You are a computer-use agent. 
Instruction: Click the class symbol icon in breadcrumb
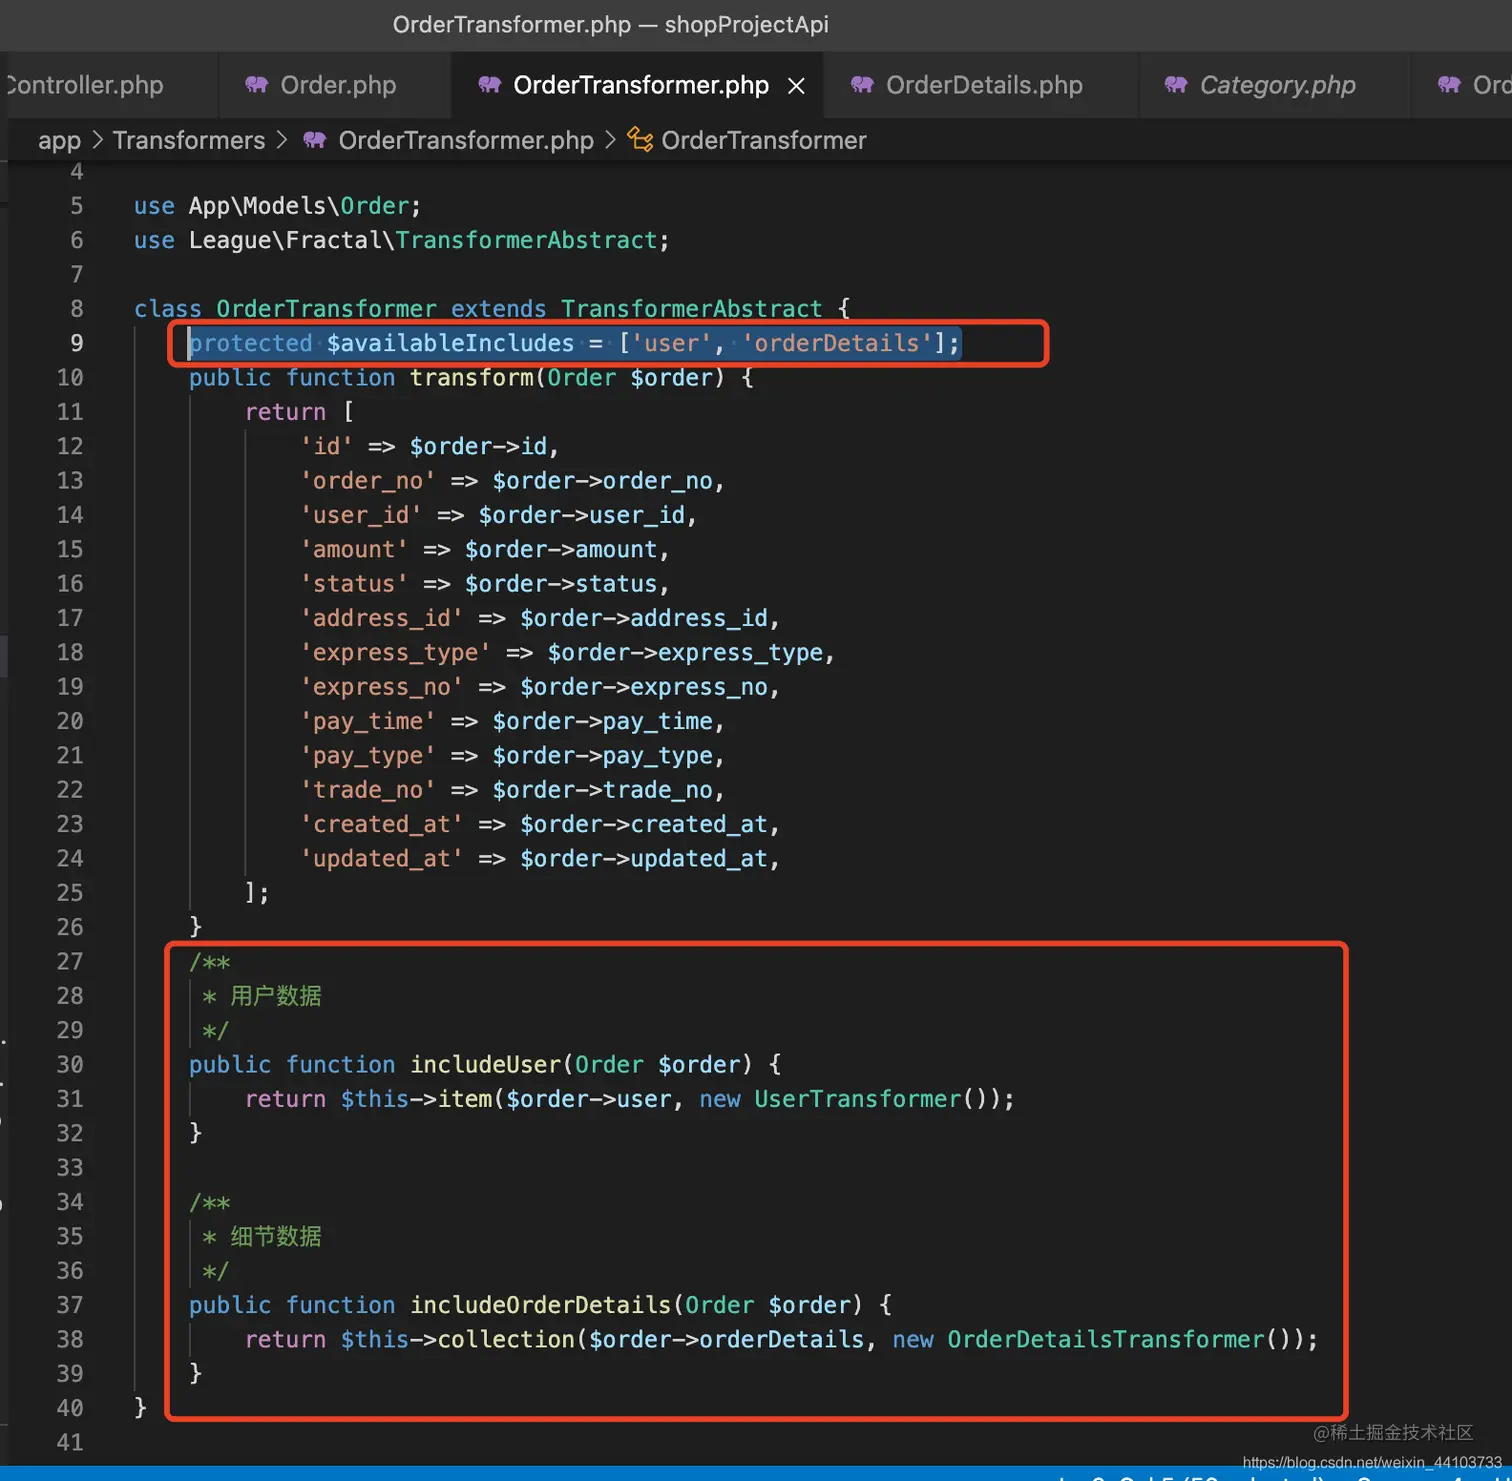(x=640, y=140)
